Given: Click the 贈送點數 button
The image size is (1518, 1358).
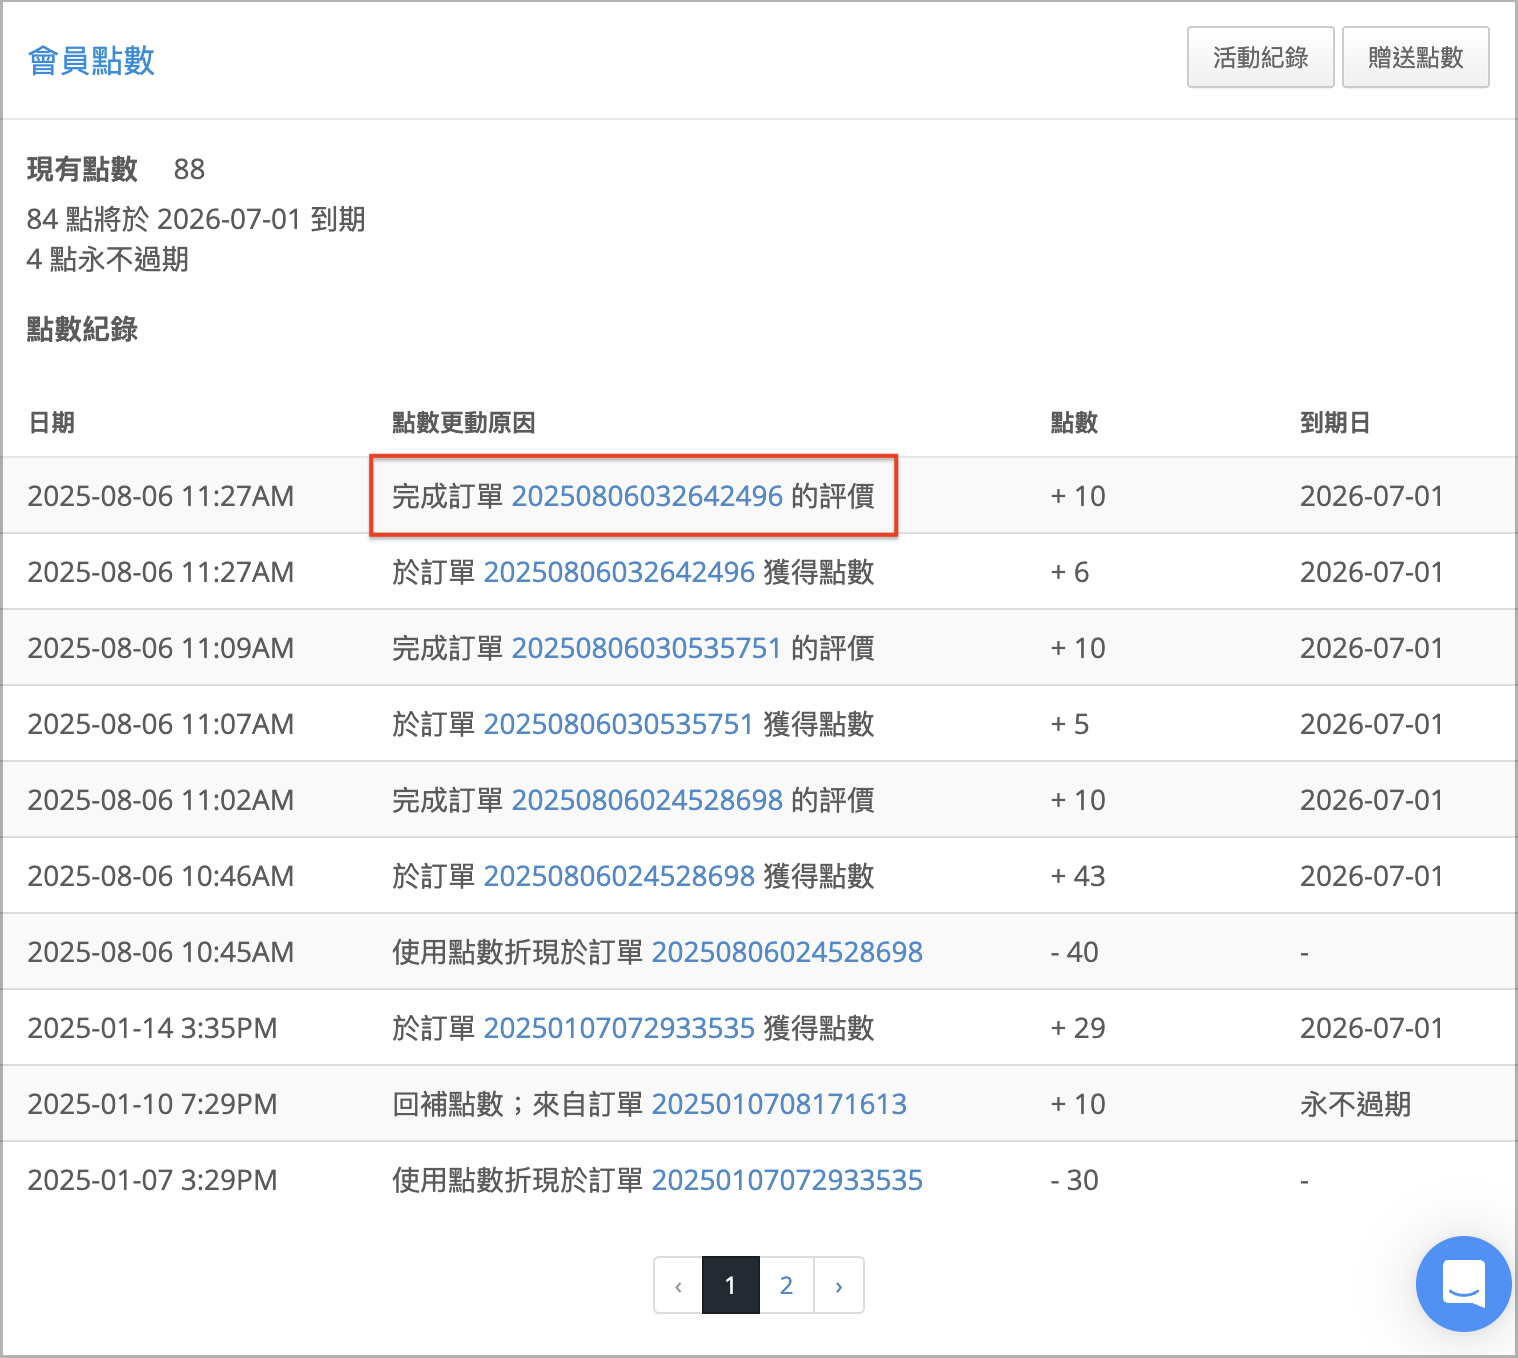Looking at the screenshot, I should coord(1415,58).
